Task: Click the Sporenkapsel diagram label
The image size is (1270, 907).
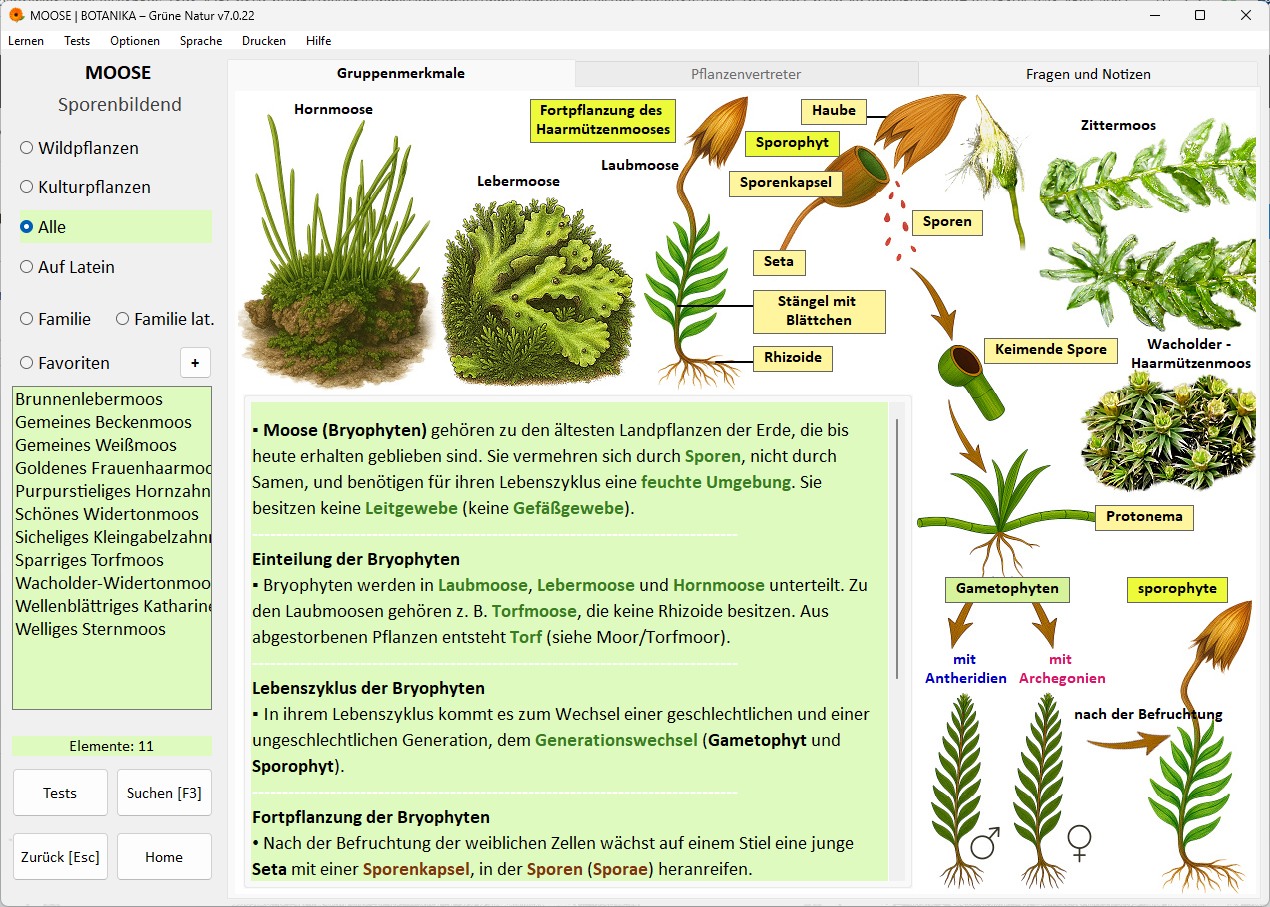Action: tap(785, 183)
